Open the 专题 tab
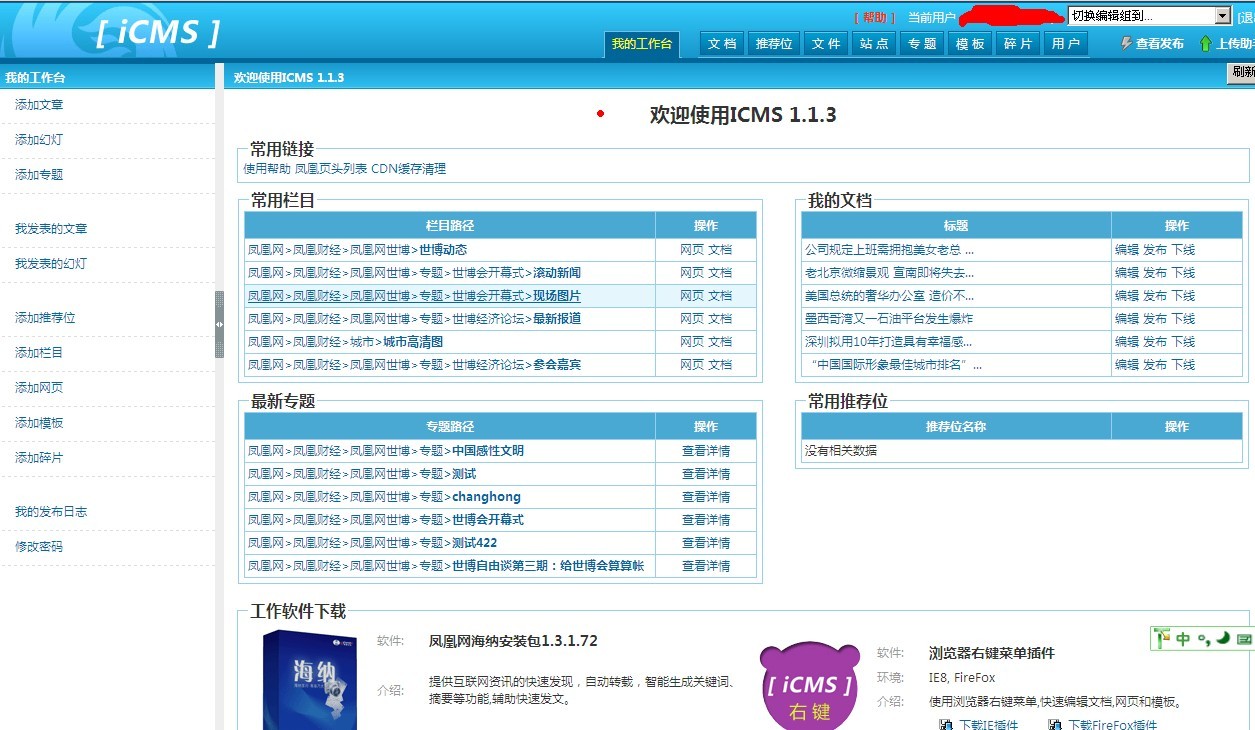 (x=922, y=44)
